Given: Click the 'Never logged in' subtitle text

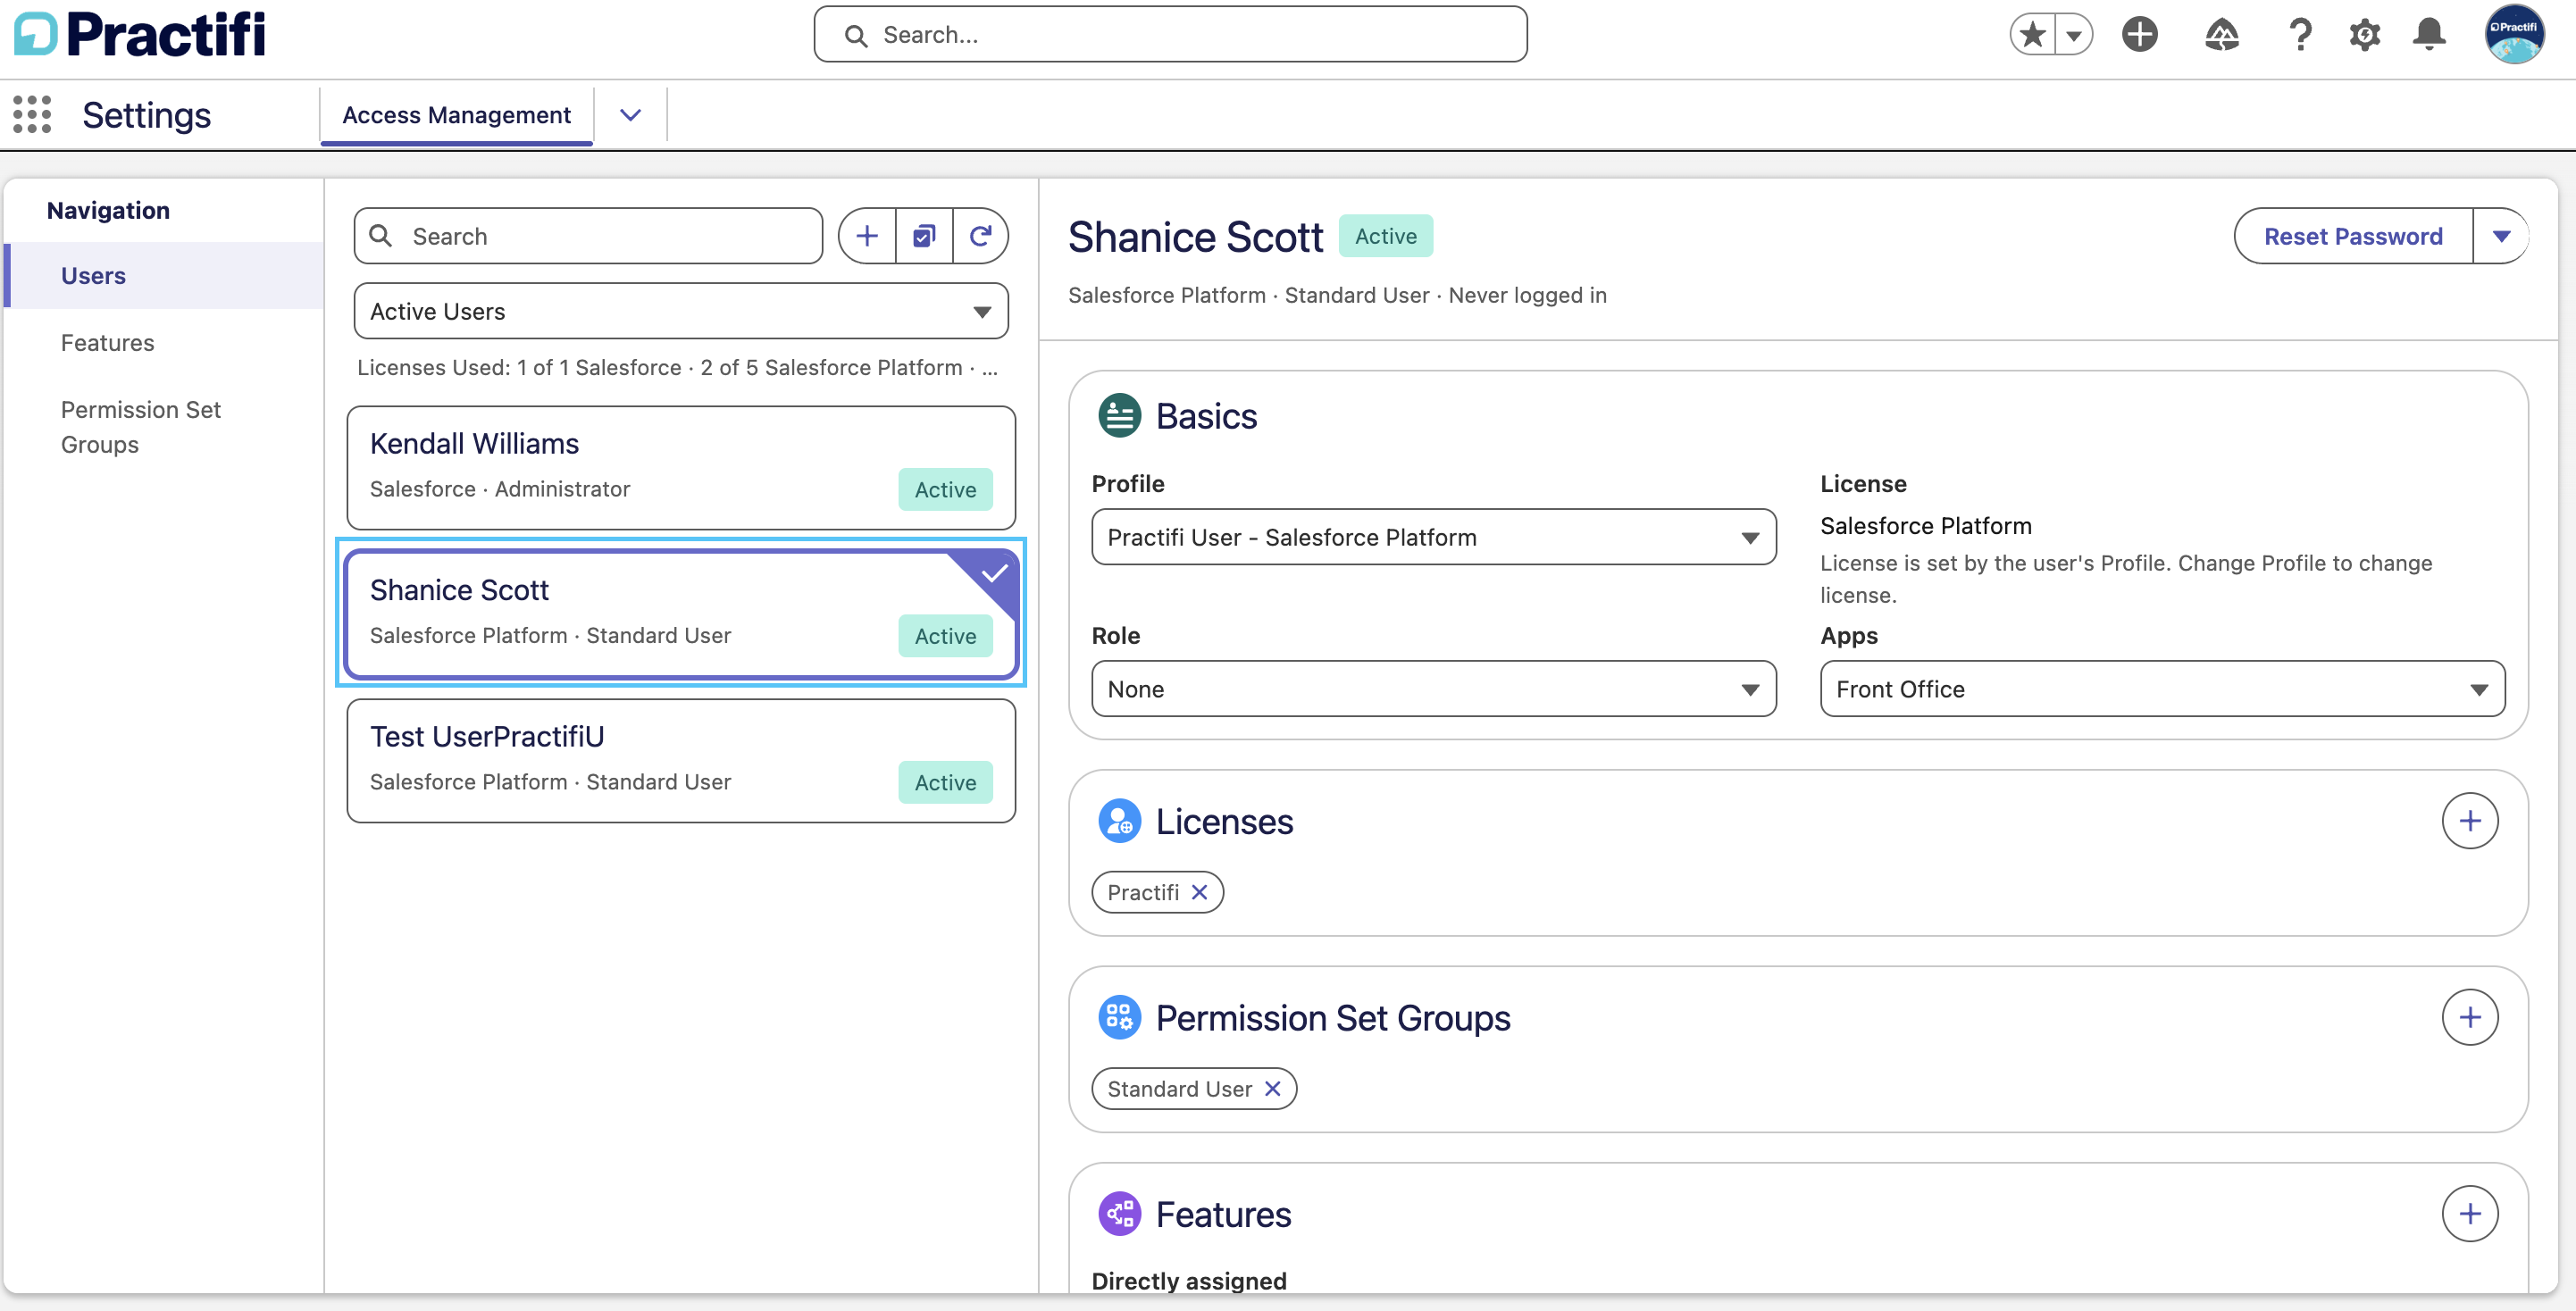Looking at the screenshot, I should point(1527,295).
